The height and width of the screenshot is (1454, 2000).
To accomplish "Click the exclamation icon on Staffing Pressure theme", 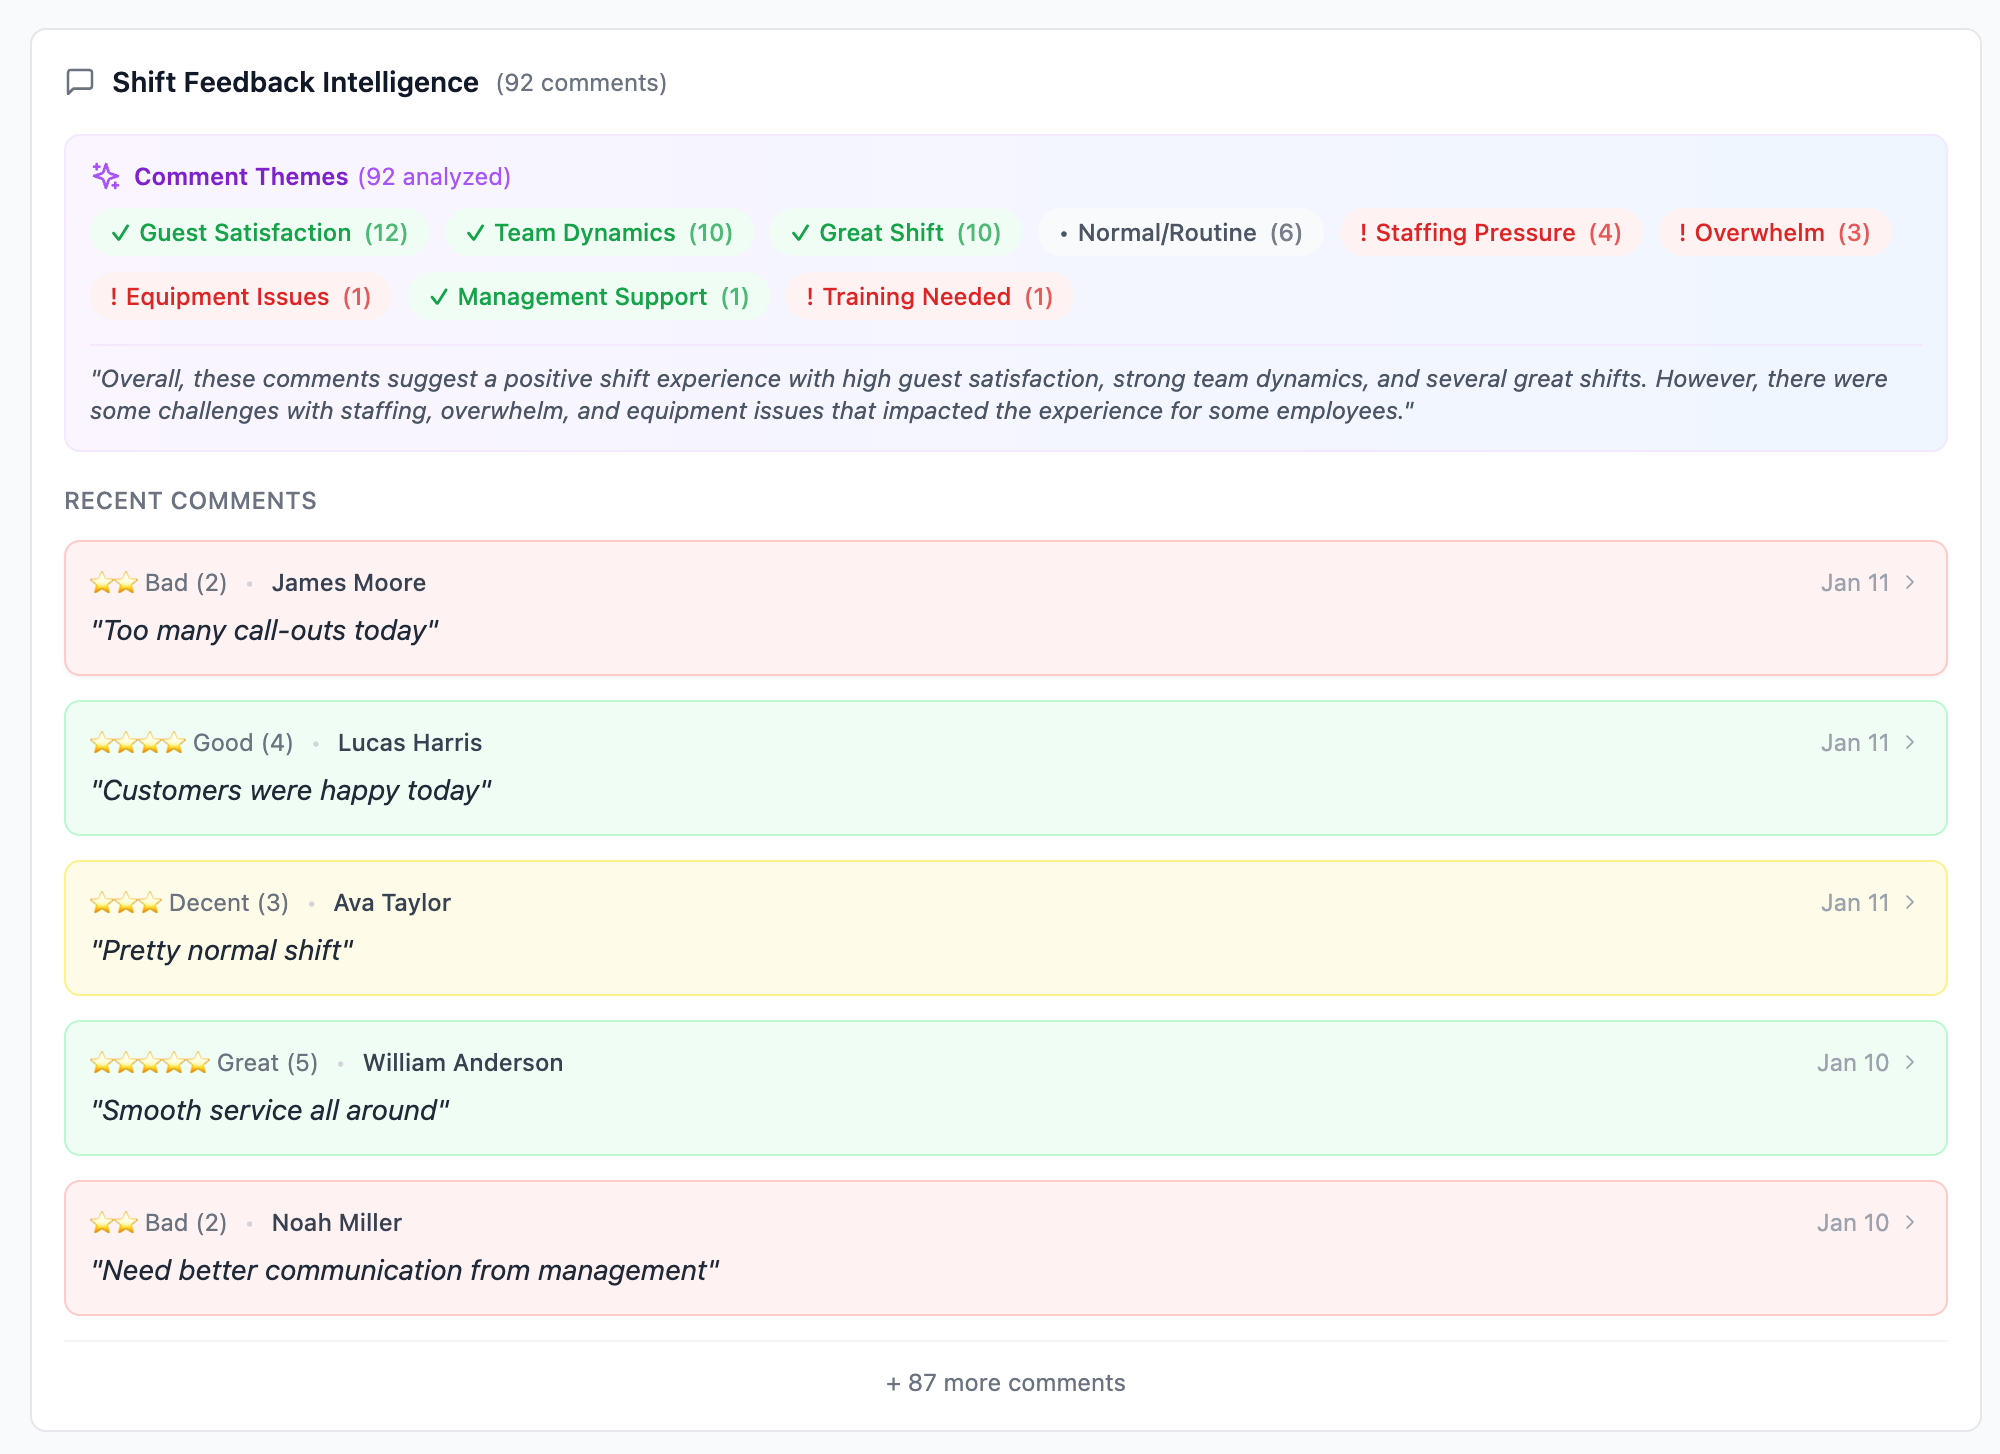I will click(x=1364, y=232).
